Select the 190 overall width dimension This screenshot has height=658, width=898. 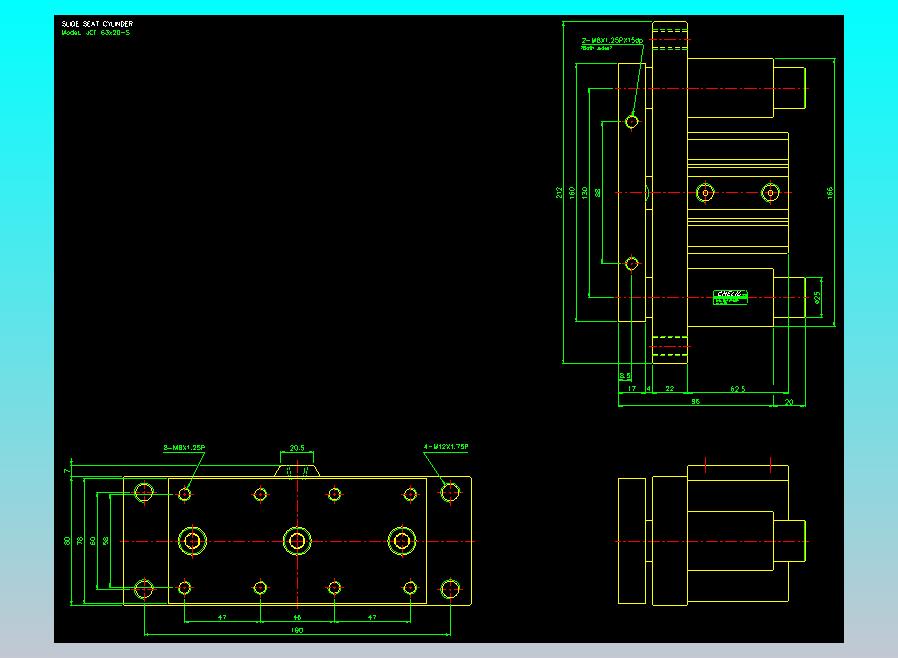click(297, 631)
